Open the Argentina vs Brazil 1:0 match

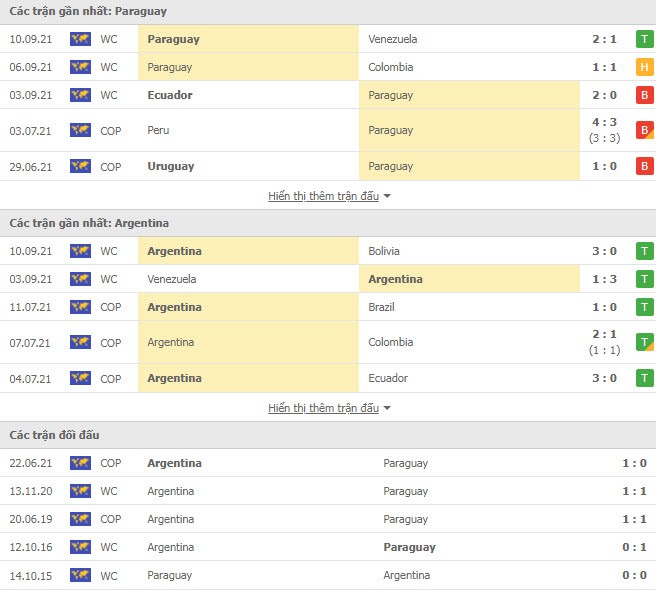tap(328, 307)
